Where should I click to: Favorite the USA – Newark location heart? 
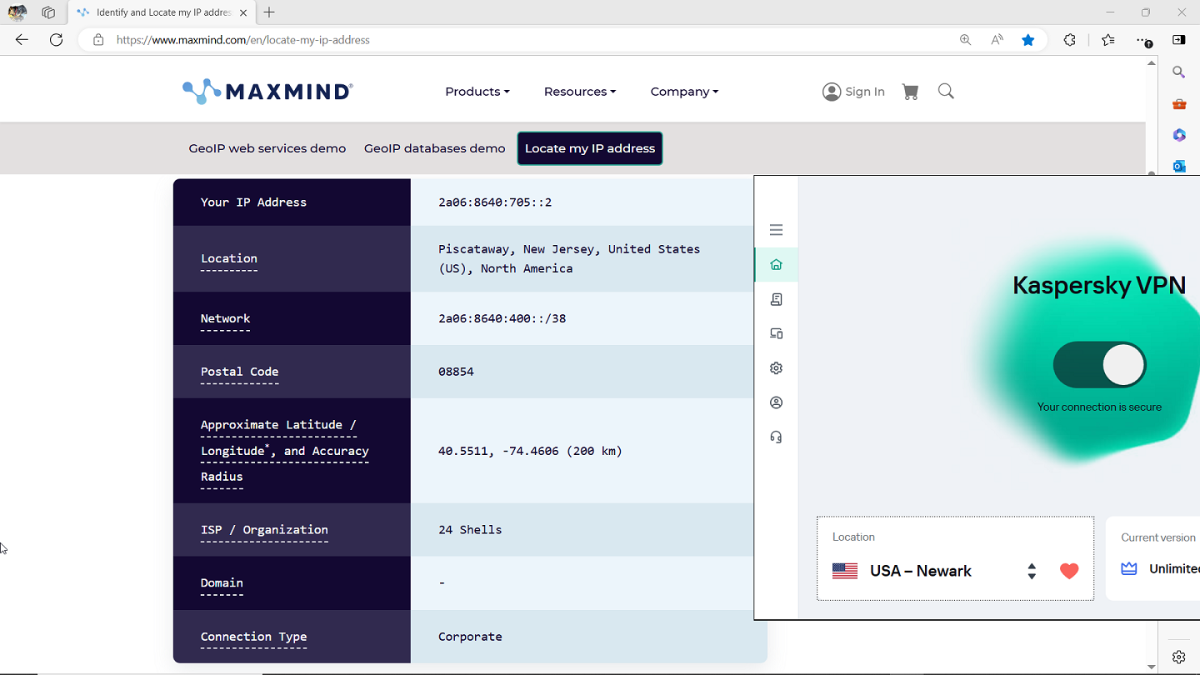click(x=1069, y=571)
